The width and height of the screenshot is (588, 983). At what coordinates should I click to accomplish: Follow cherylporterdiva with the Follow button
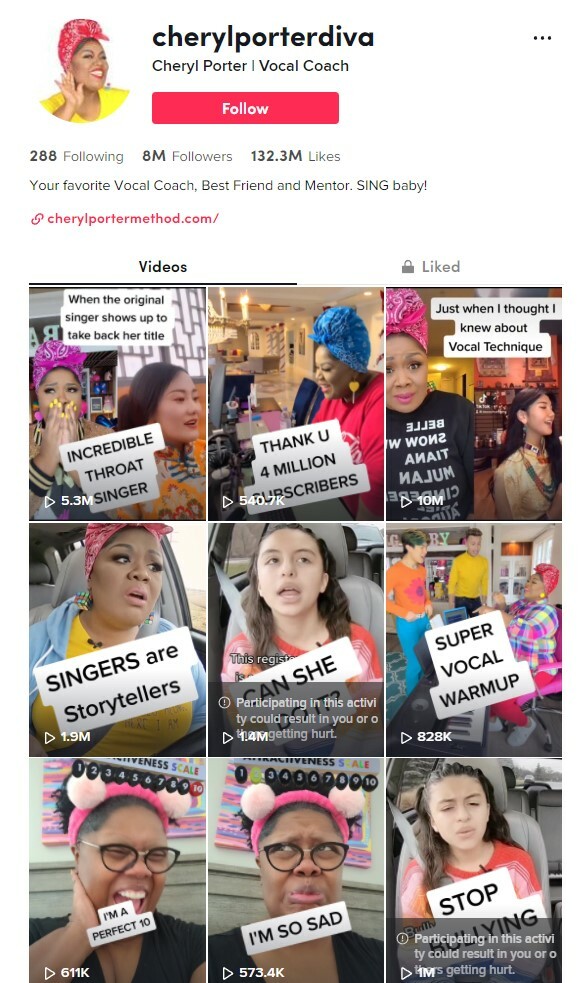[x=245, y=108]
